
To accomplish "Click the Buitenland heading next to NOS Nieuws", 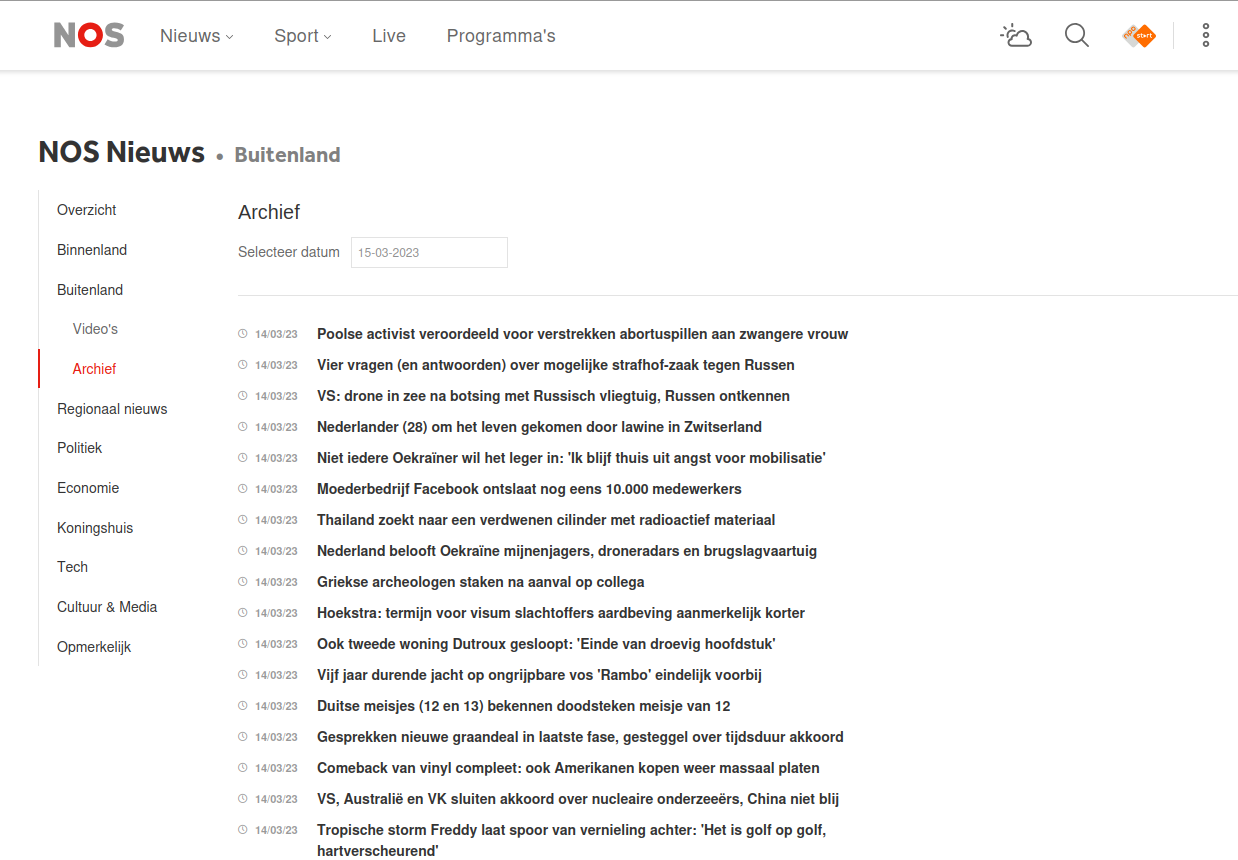I will 287,155.
